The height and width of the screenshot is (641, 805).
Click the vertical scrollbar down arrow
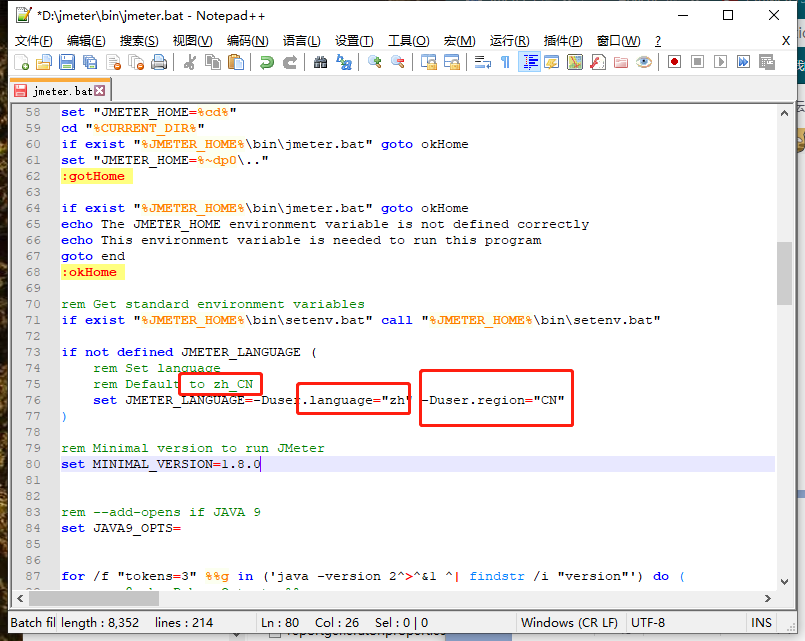tap(784, 581)
